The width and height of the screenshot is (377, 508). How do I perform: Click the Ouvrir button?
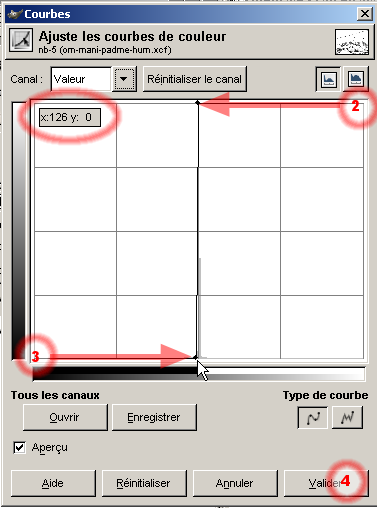(65, 417)
